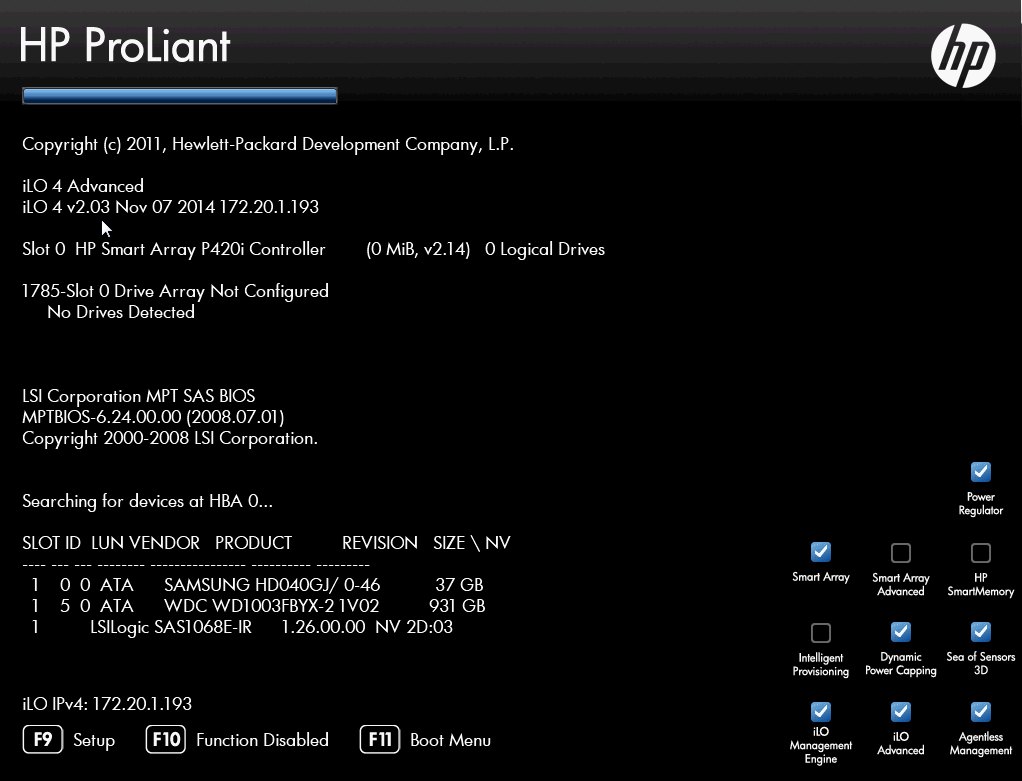
Task: Click the Hewlett-Packard copyright line
Action: point(268,144)
